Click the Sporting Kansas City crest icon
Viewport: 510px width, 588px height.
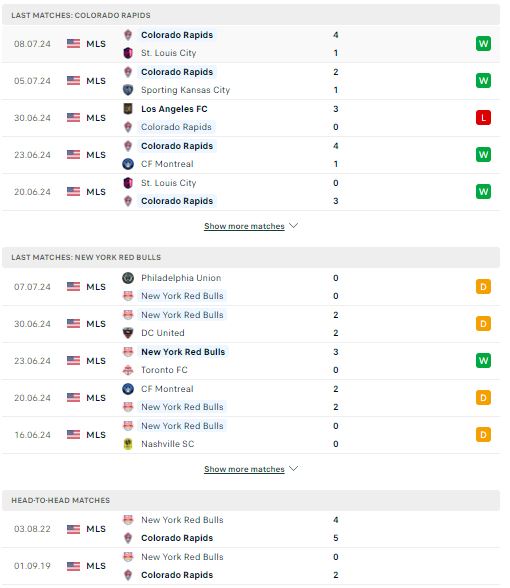pyautogui.click(x=128, y=90)
